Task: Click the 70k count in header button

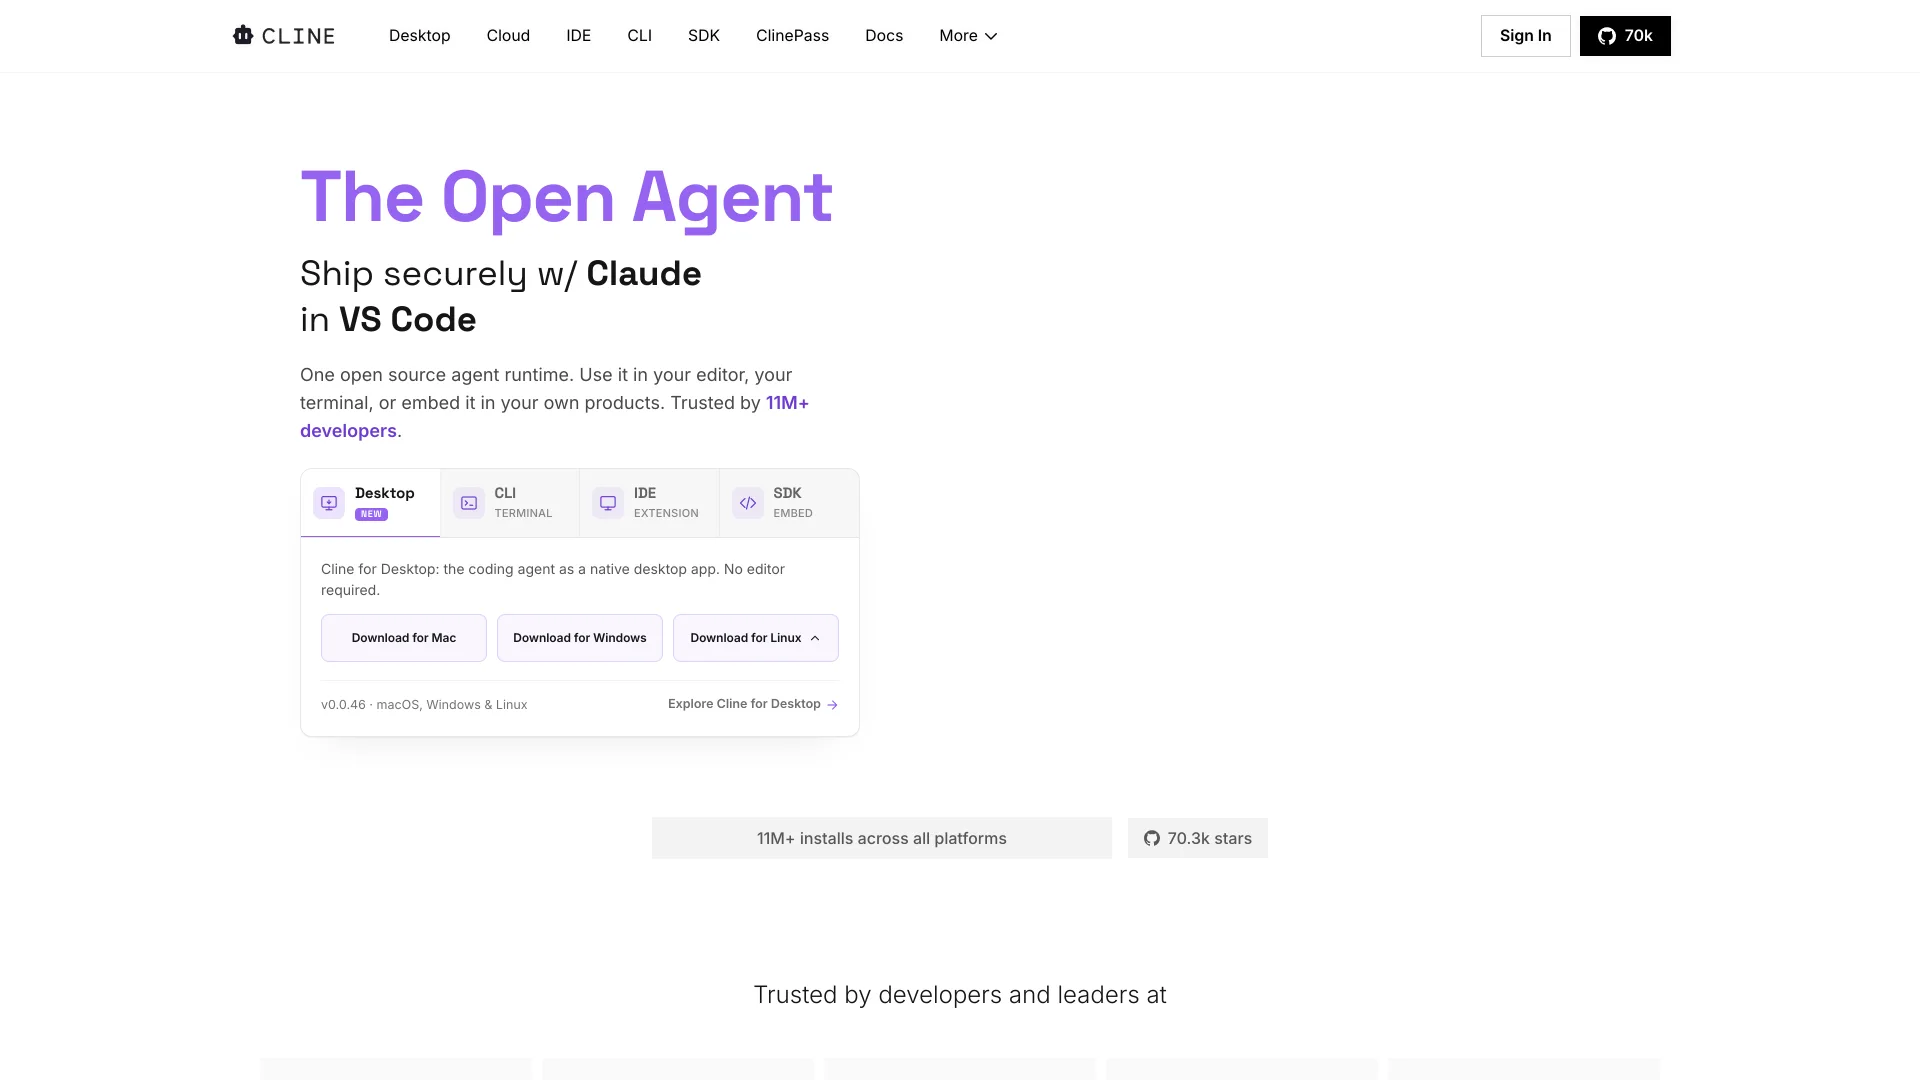Action: 1638,36
